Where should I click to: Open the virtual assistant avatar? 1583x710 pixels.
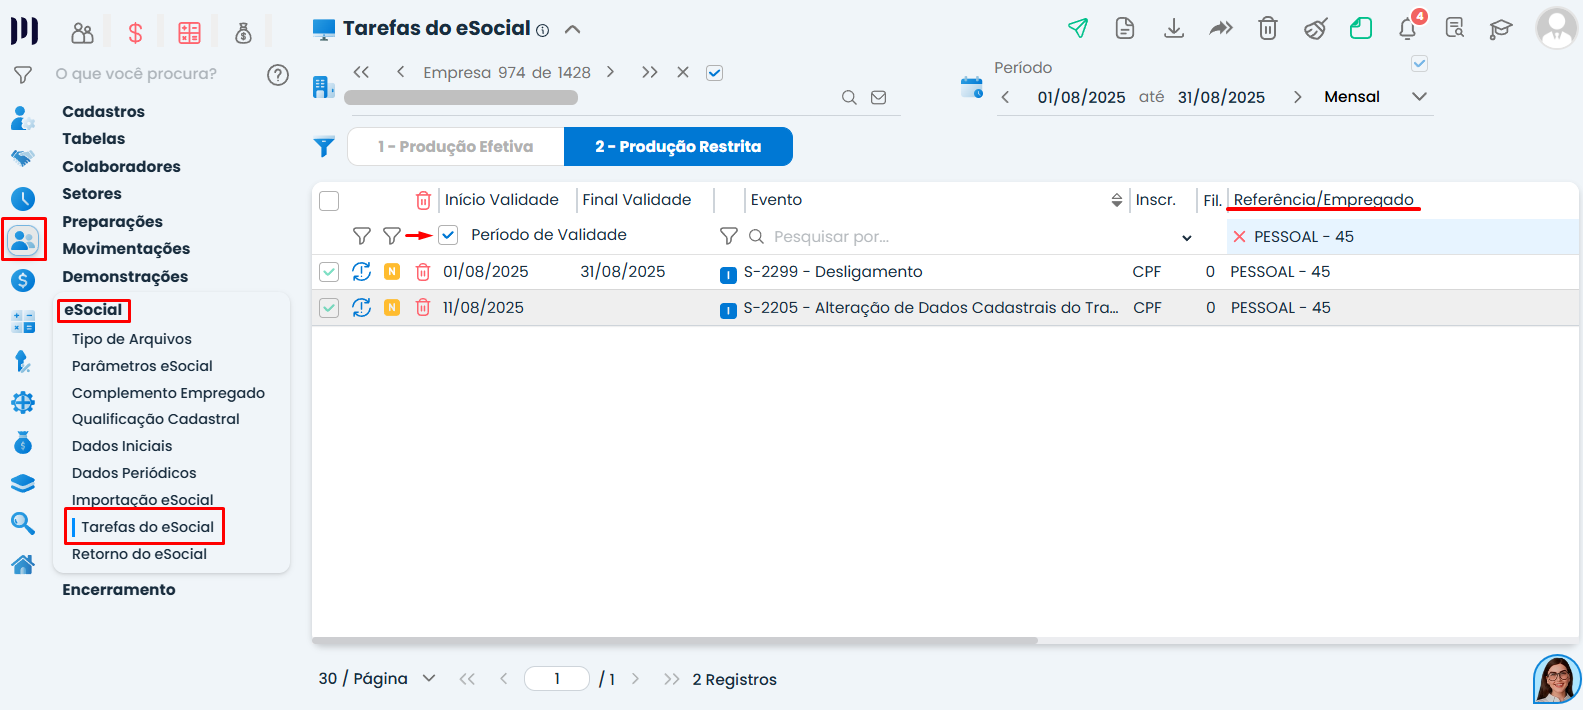1557,680
